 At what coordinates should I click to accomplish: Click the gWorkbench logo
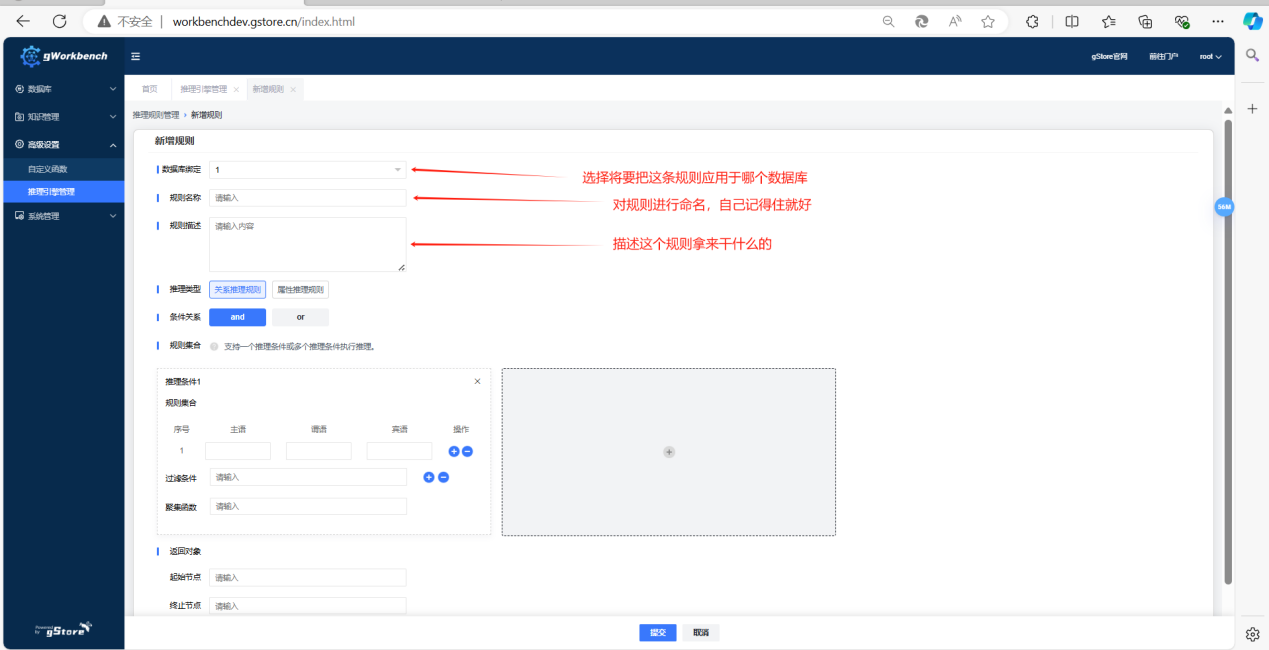point(64,56)
